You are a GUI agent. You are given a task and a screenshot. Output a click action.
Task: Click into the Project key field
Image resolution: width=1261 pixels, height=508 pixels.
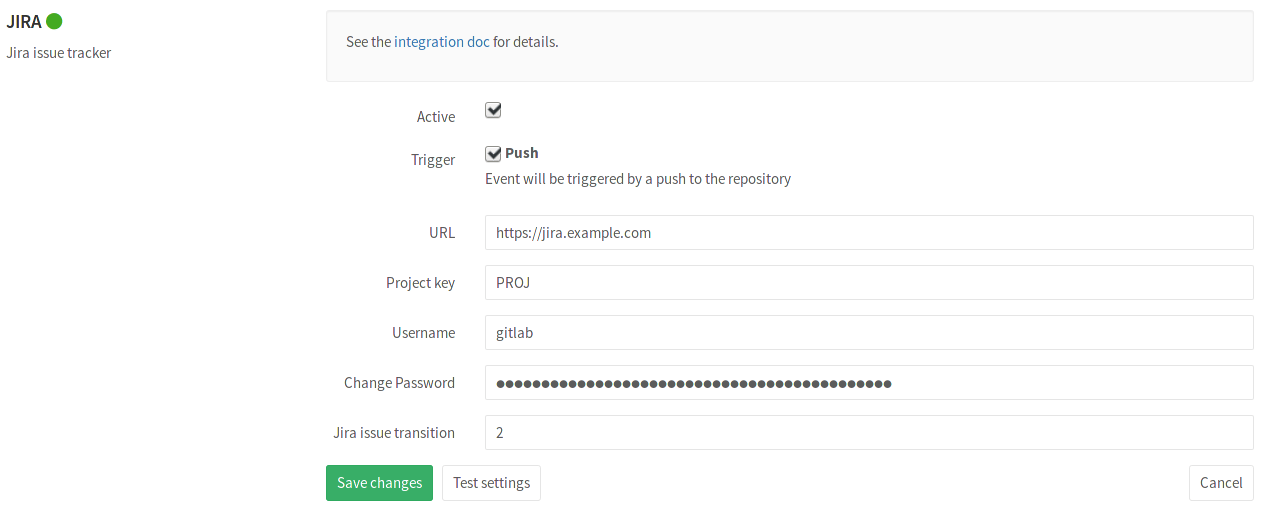pyautogui.click(x=868, y=282)
